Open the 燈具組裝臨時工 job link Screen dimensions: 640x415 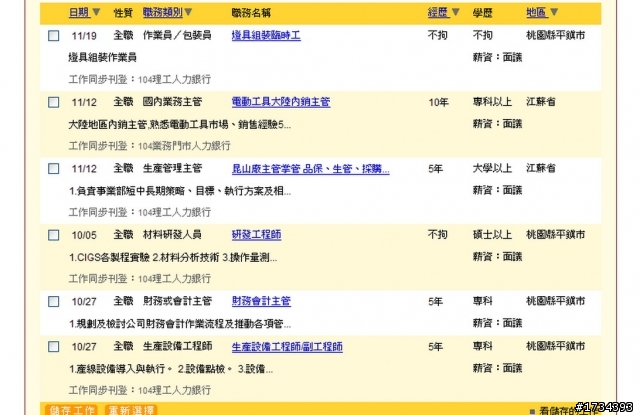(266, 36)
